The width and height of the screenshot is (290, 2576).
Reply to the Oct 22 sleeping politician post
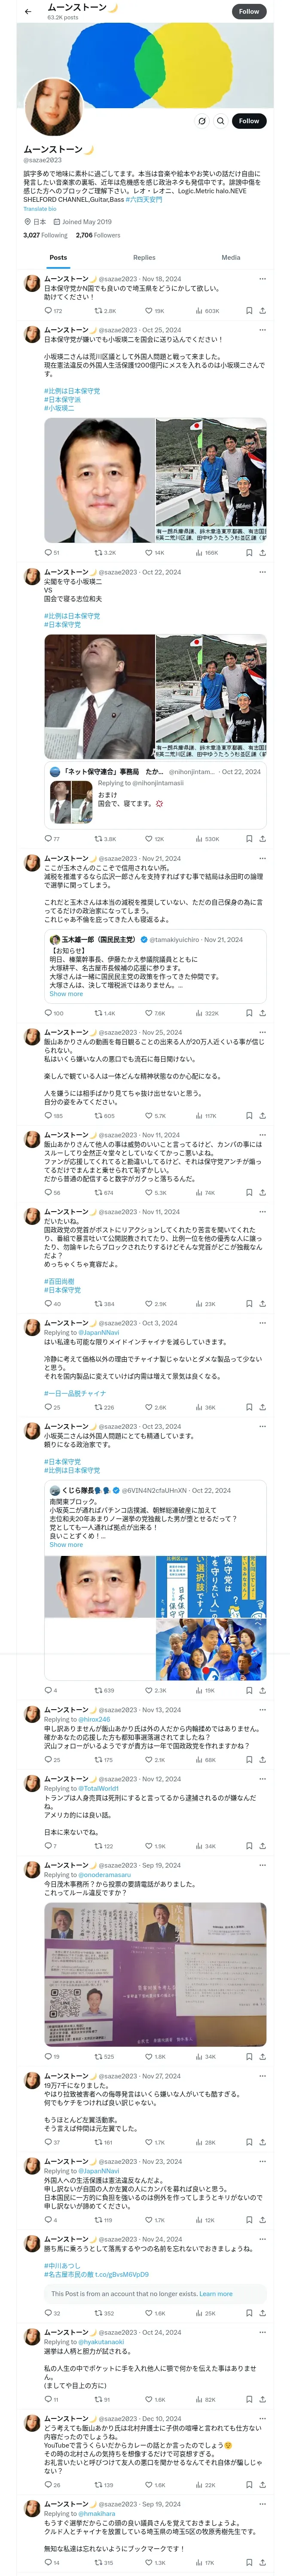tap(48, 839)
